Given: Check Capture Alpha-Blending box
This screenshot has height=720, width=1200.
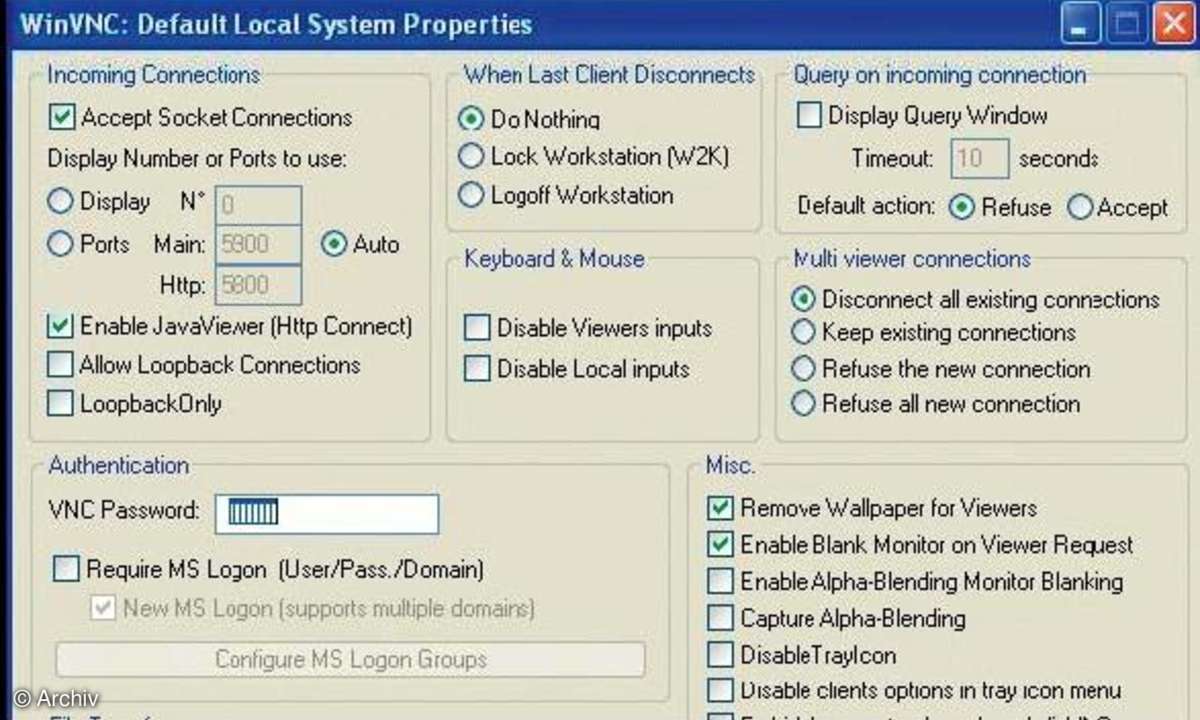Looking at the screenshot, I should [720, 618].
